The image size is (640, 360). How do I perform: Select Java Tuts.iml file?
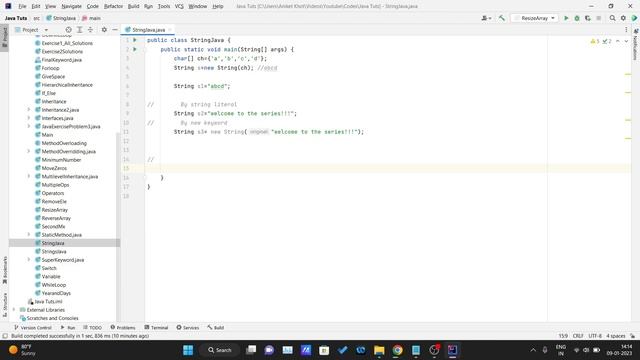pos(48,301)
